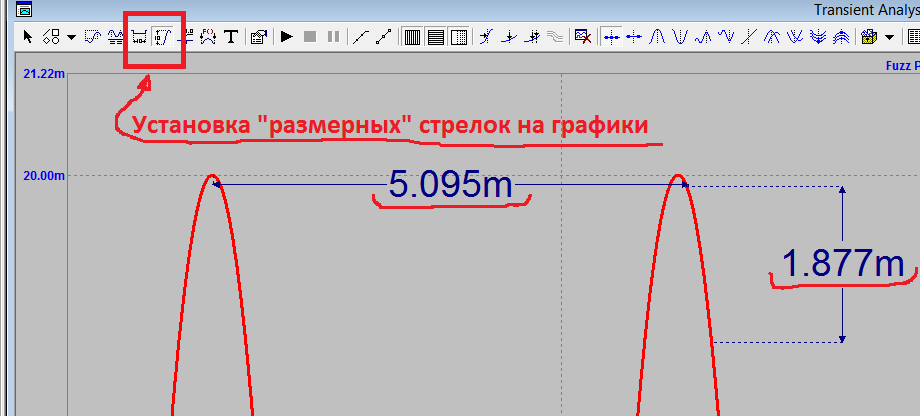The image size is (920, 416).
Task: Click the Stop analysis square button
Action: (x=310, y=37)
